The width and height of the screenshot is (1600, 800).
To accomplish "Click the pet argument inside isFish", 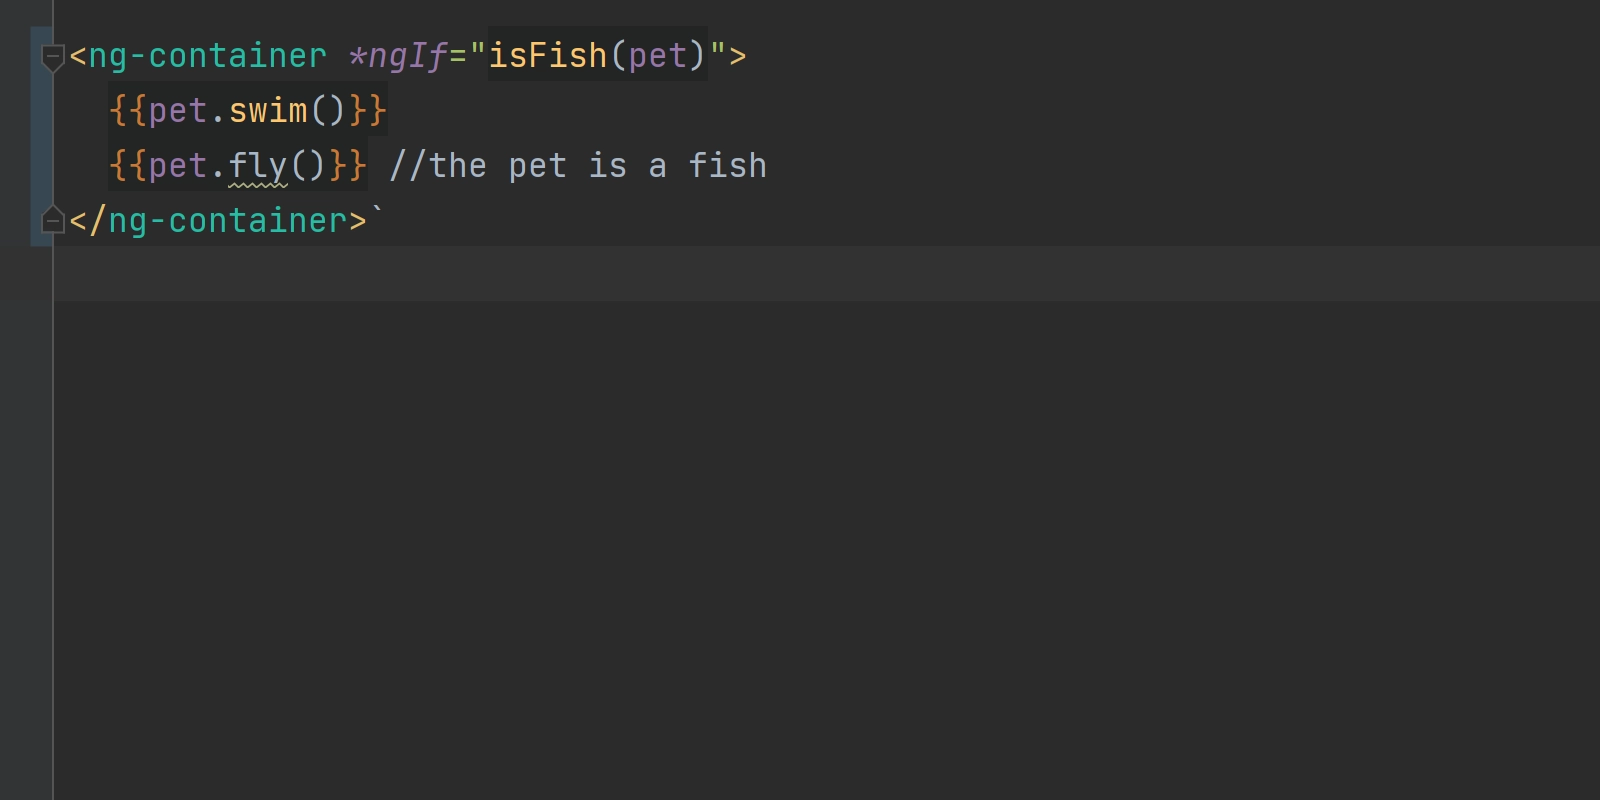I will (x=658, y=56).
